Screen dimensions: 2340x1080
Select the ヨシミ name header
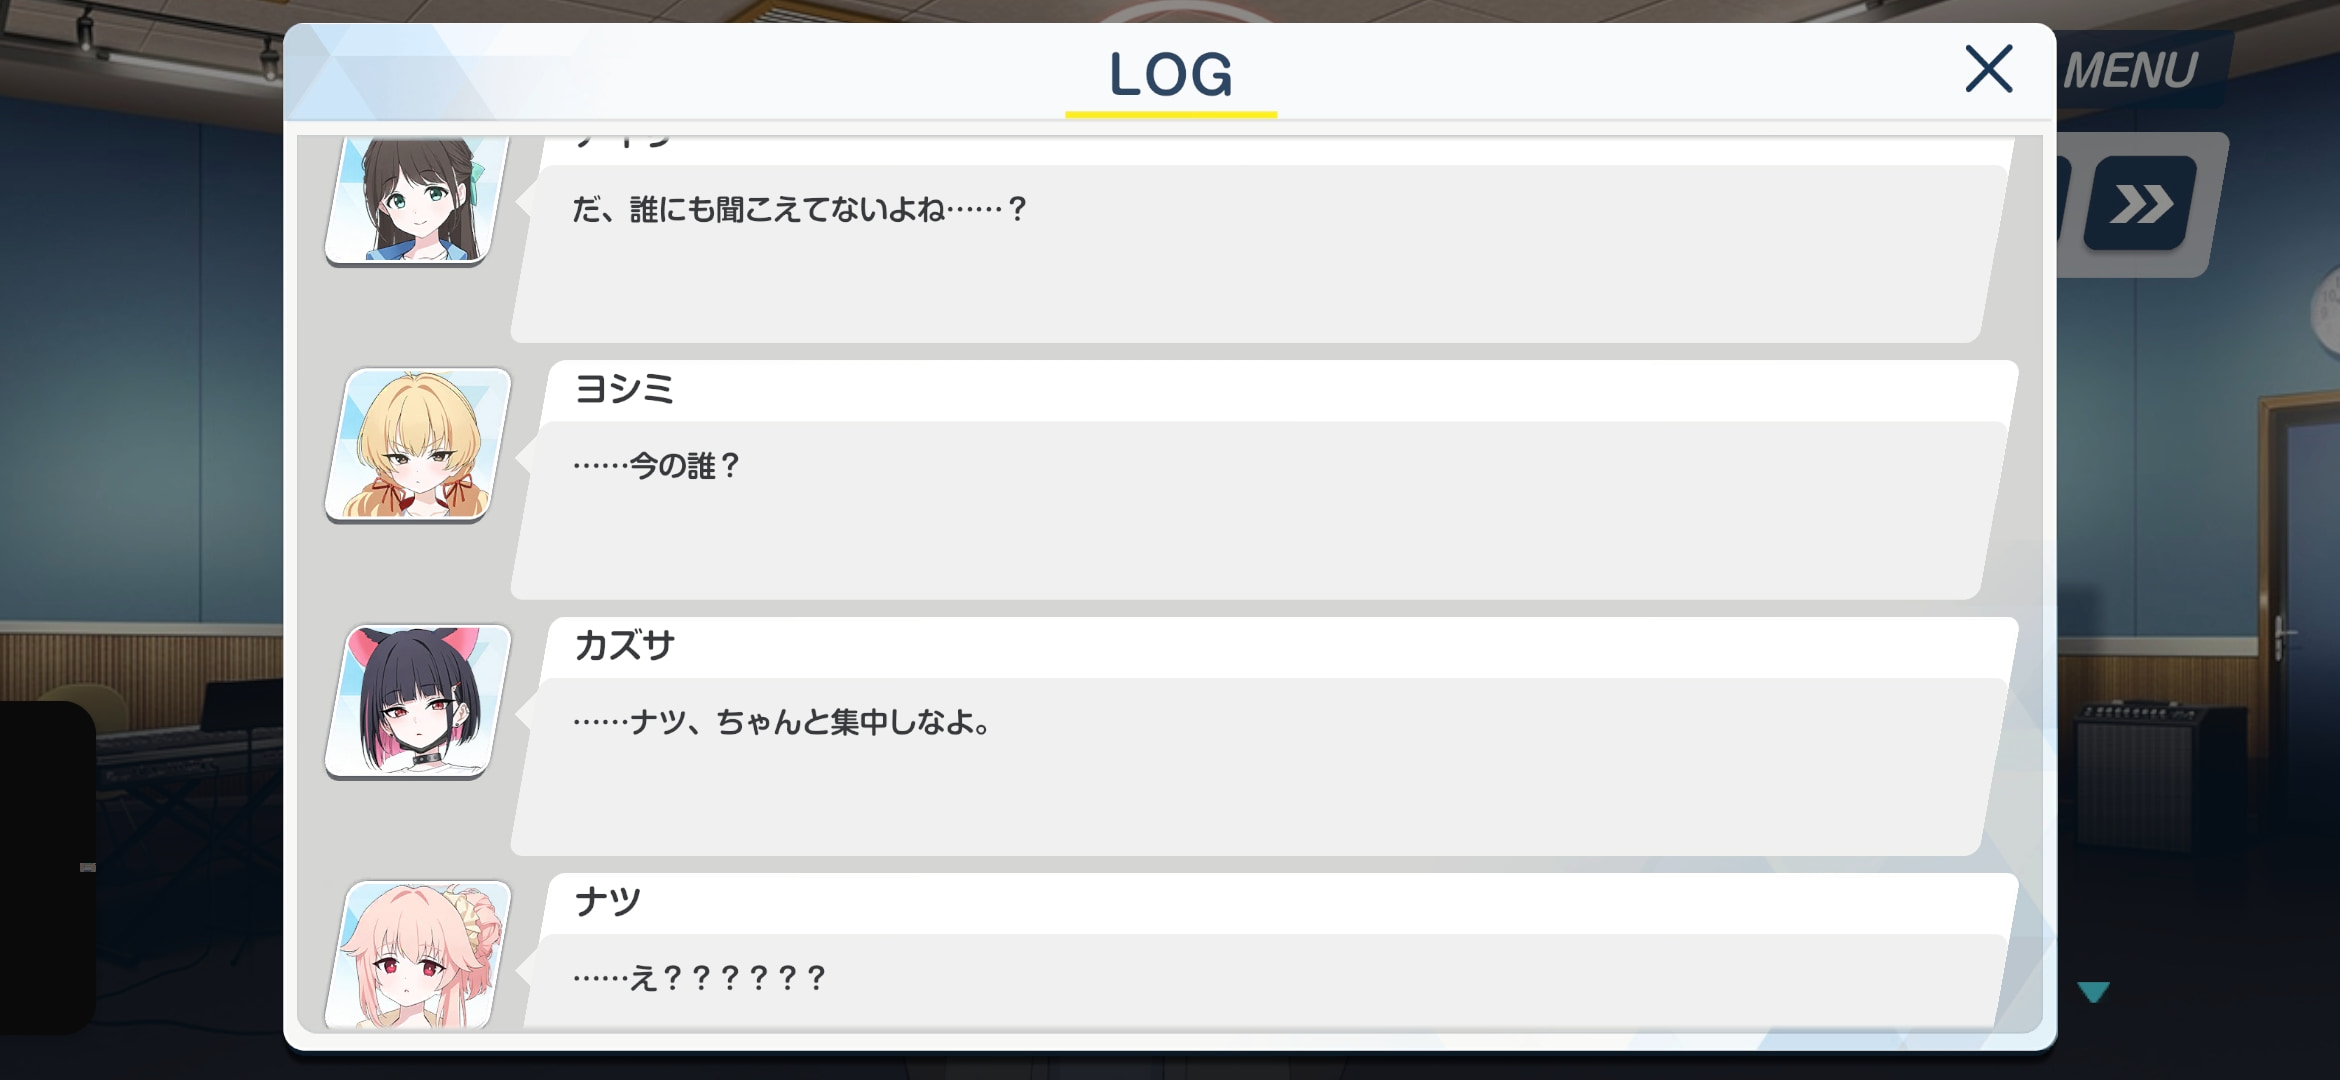[x=624, y=389]
